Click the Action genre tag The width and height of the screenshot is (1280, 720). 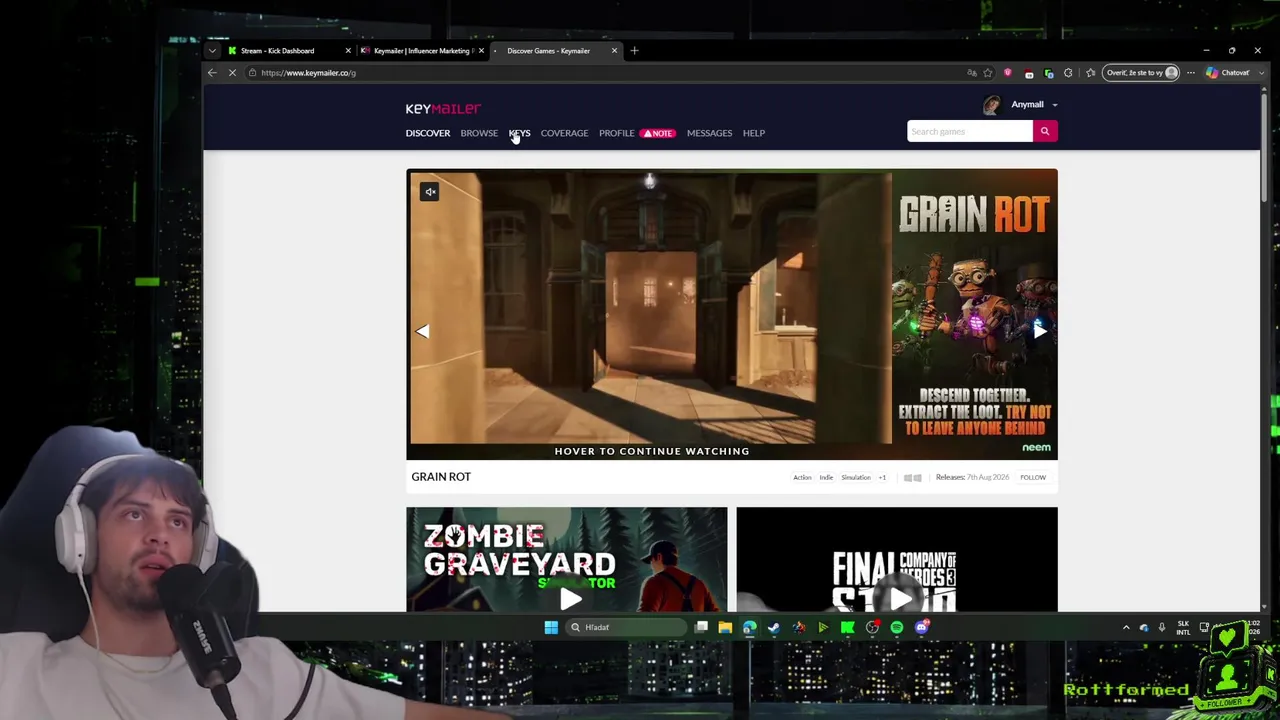tap(802, 478)
